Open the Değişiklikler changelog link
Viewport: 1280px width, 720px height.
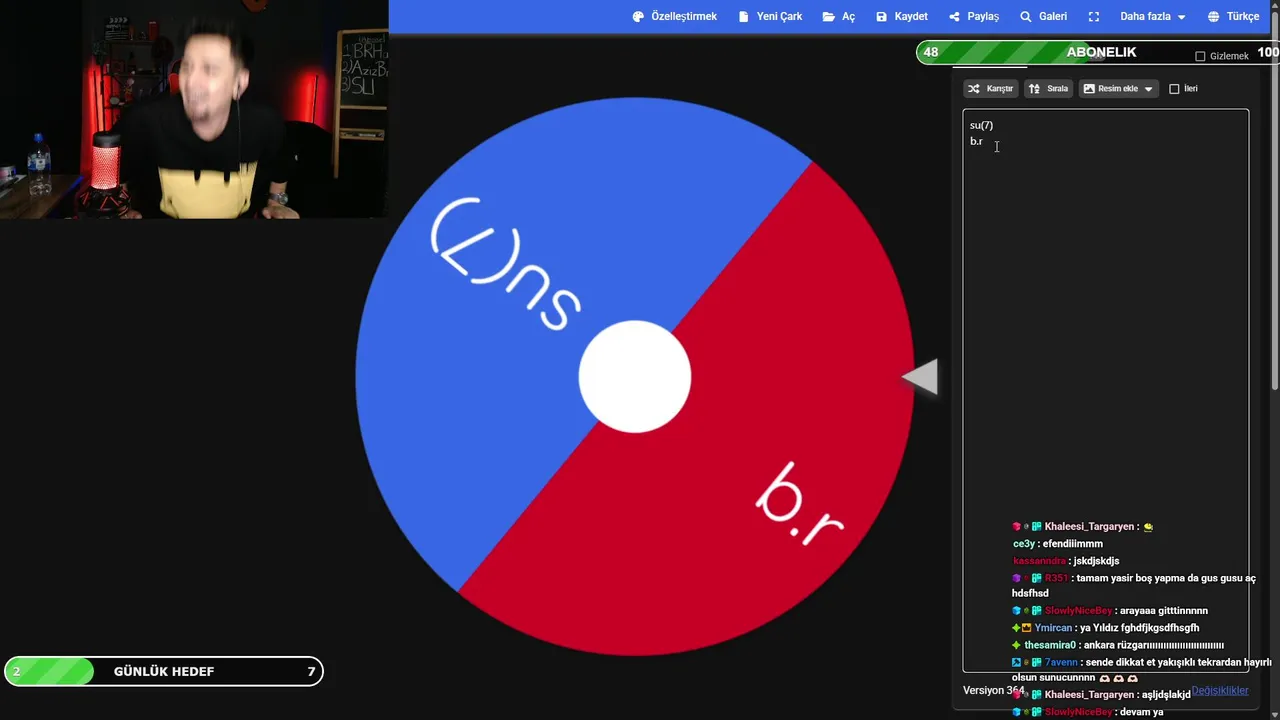click(x=1219, y=690)
